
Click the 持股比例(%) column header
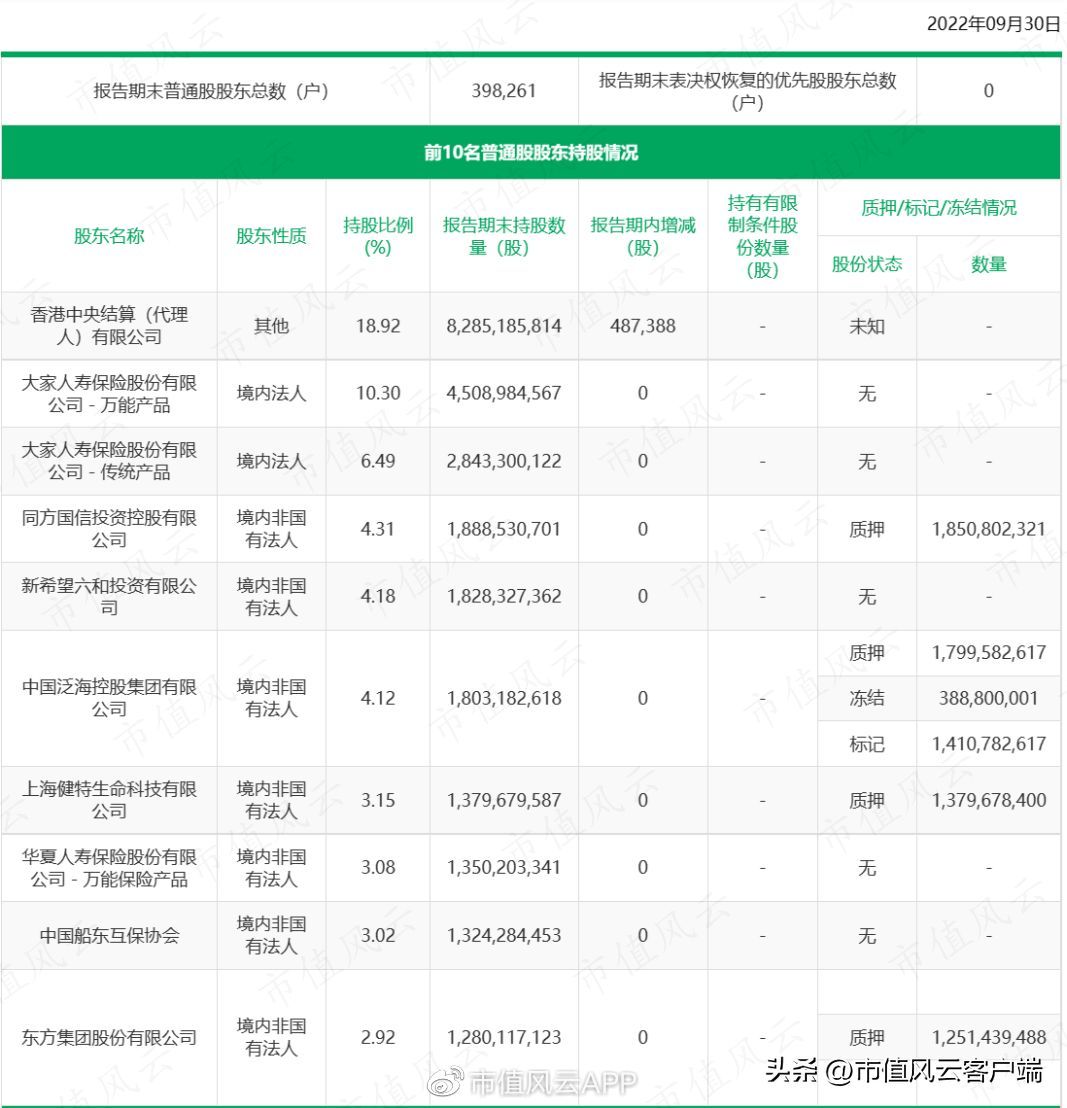coord(378,236)
